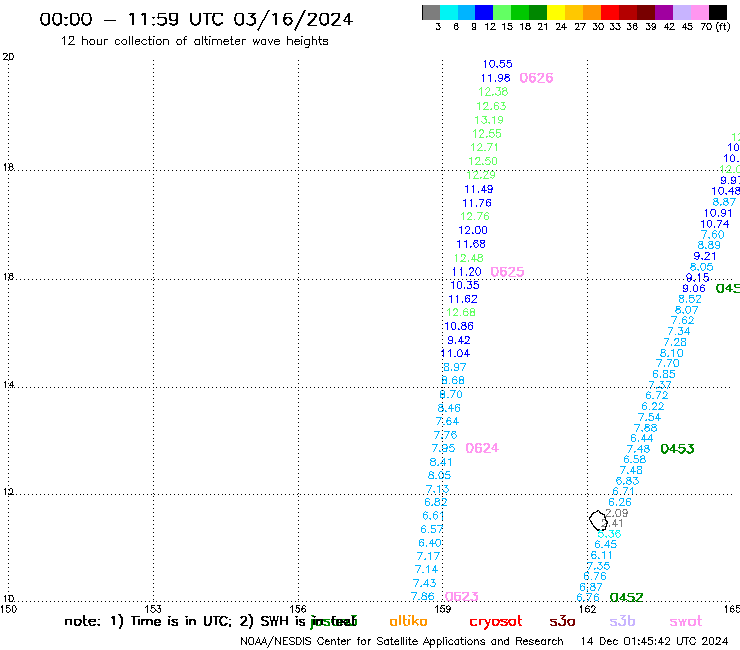Click the gray low reading '2.09'
740x650 pixels.
coord(616,513)
